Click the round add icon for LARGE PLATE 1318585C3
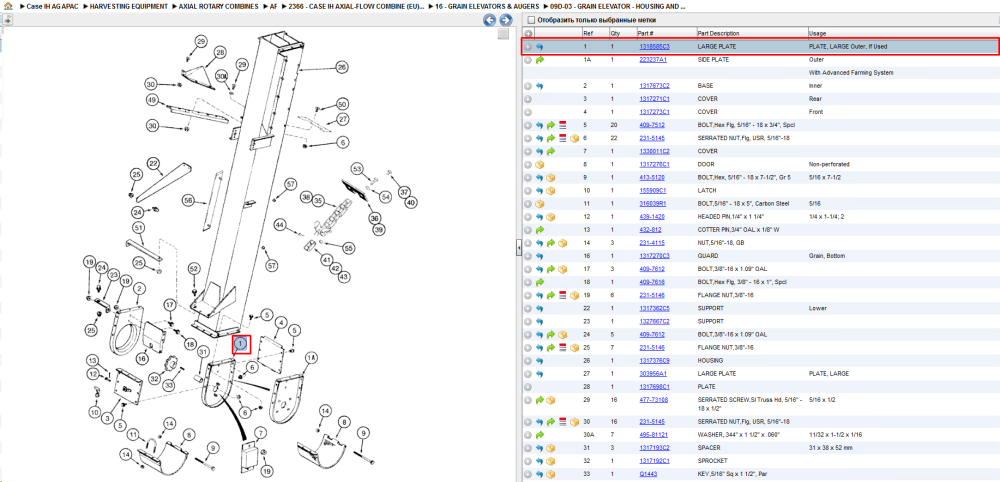Image resolution: width=1000 pixels, height=482 pixels. click(528, 47)
